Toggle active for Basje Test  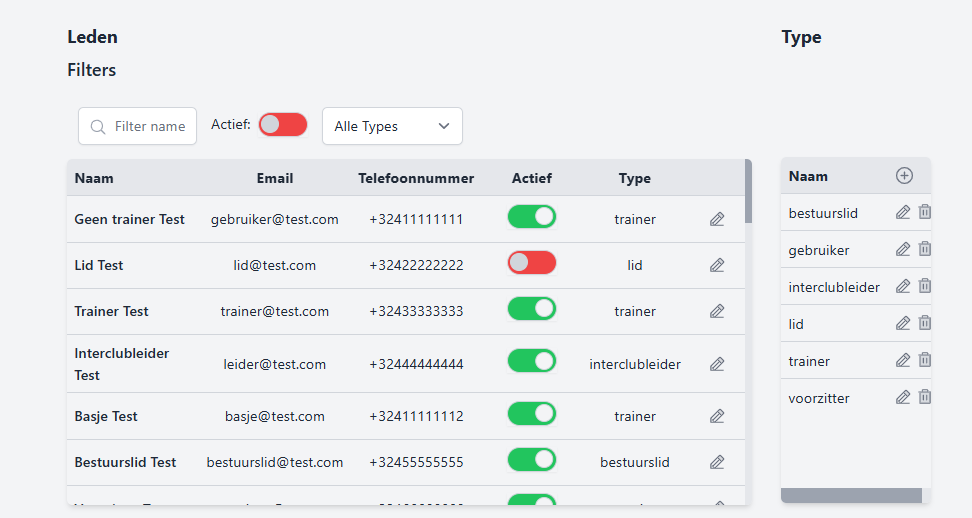(x=532, y=414)
